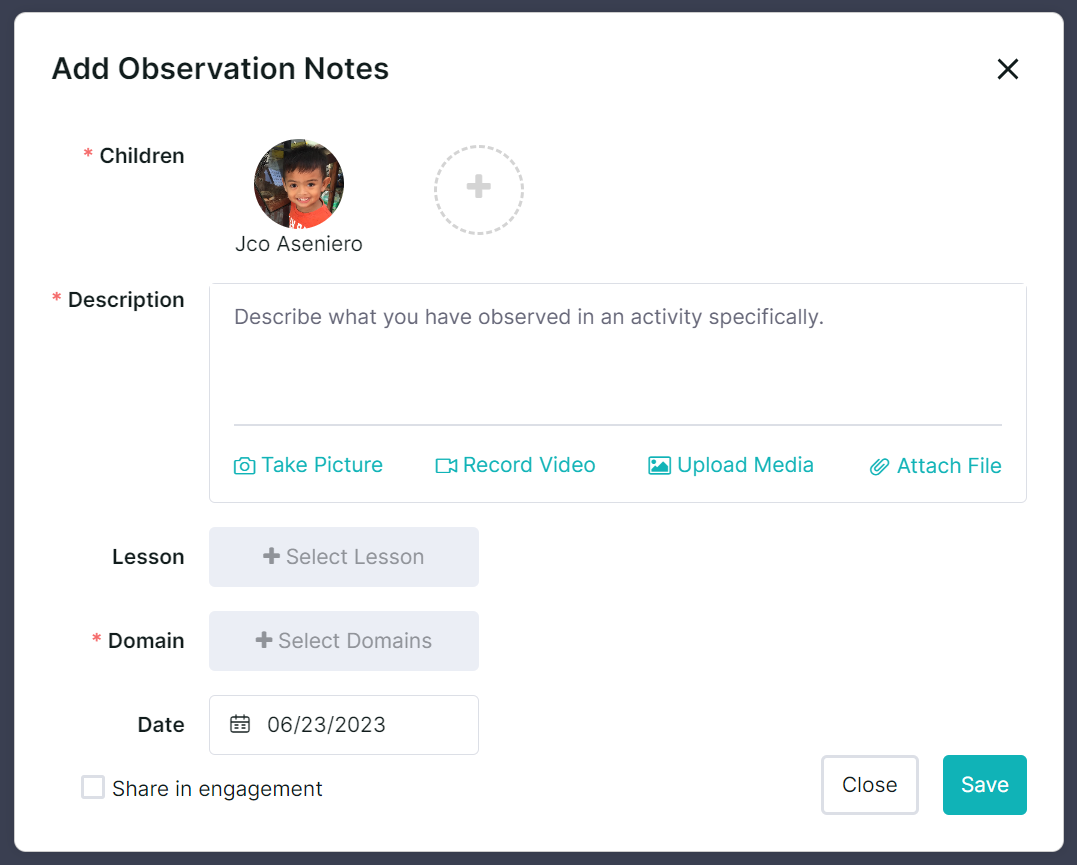Click the video camera icon for Record Video
Viewport: 1077px width, 865px height.
(446, 466)
